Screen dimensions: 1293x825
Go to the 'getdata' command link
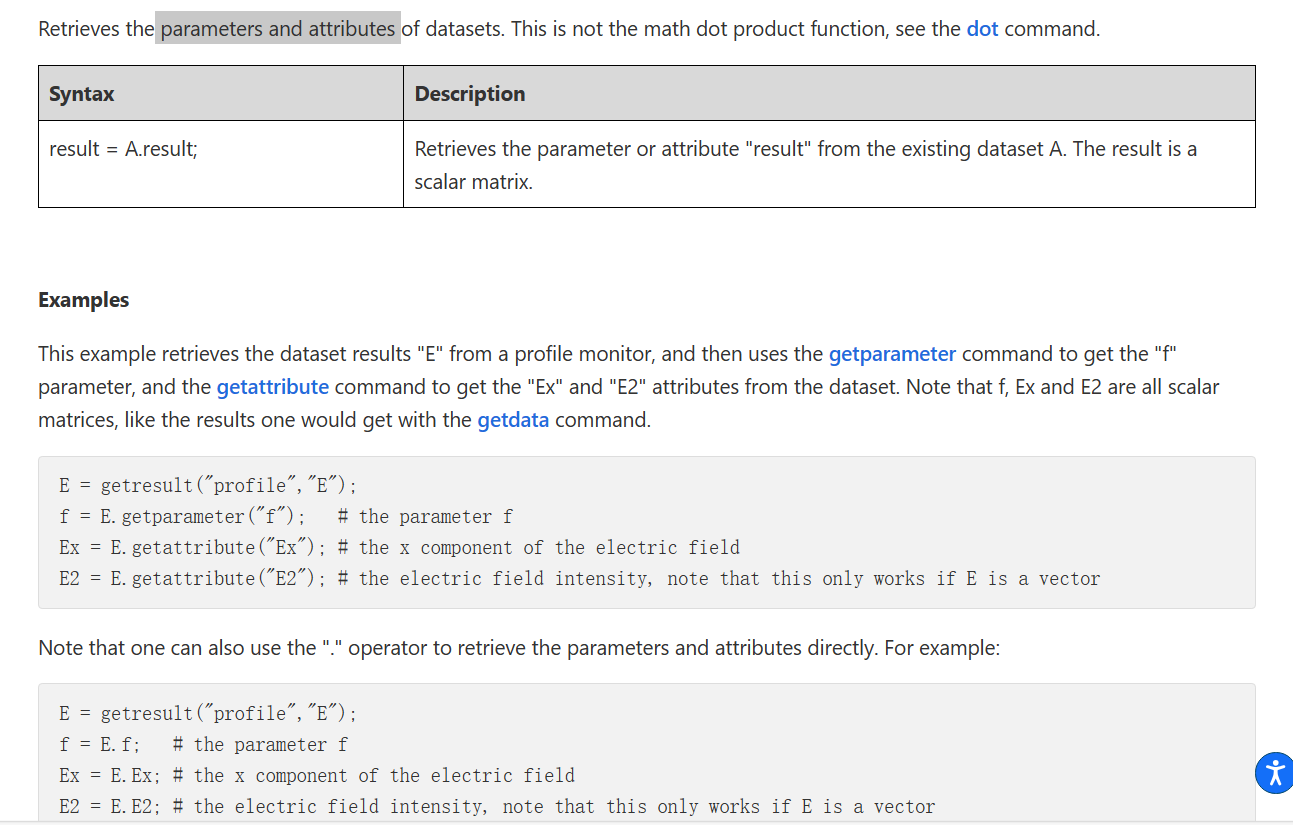pyautogui.click(x=513, y=420)
